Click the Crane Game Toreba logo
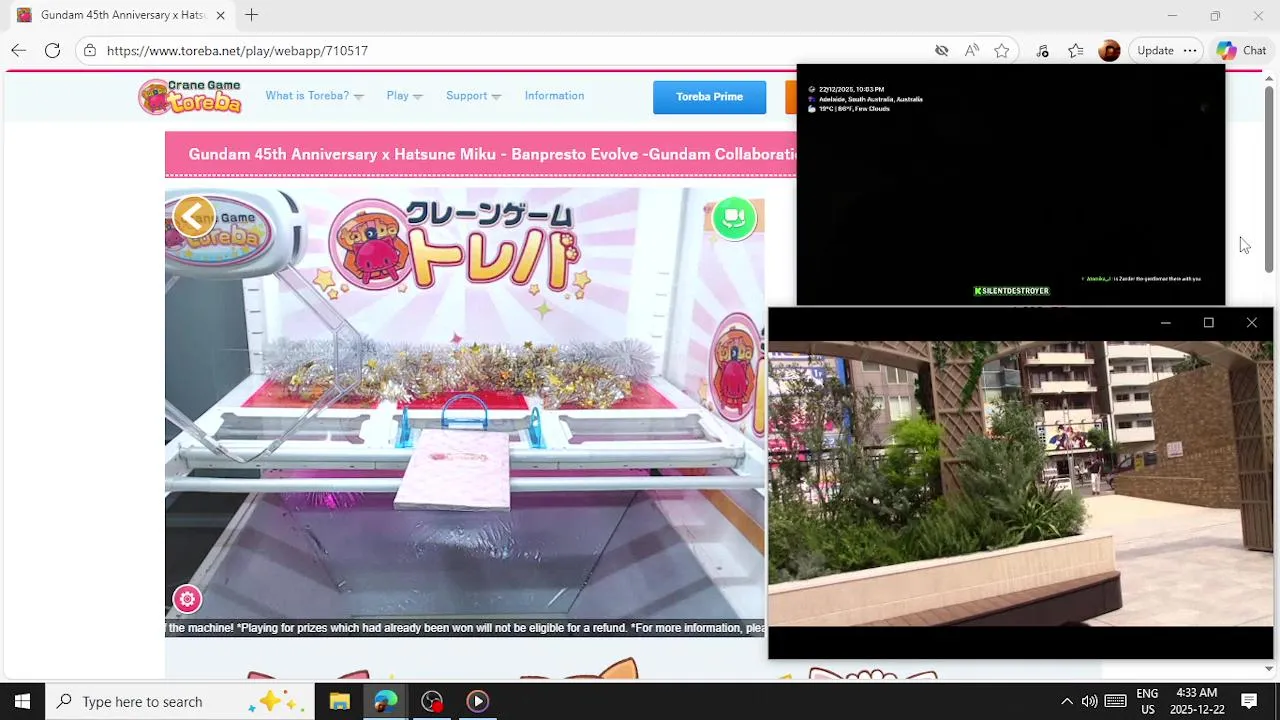 point(190,96)
